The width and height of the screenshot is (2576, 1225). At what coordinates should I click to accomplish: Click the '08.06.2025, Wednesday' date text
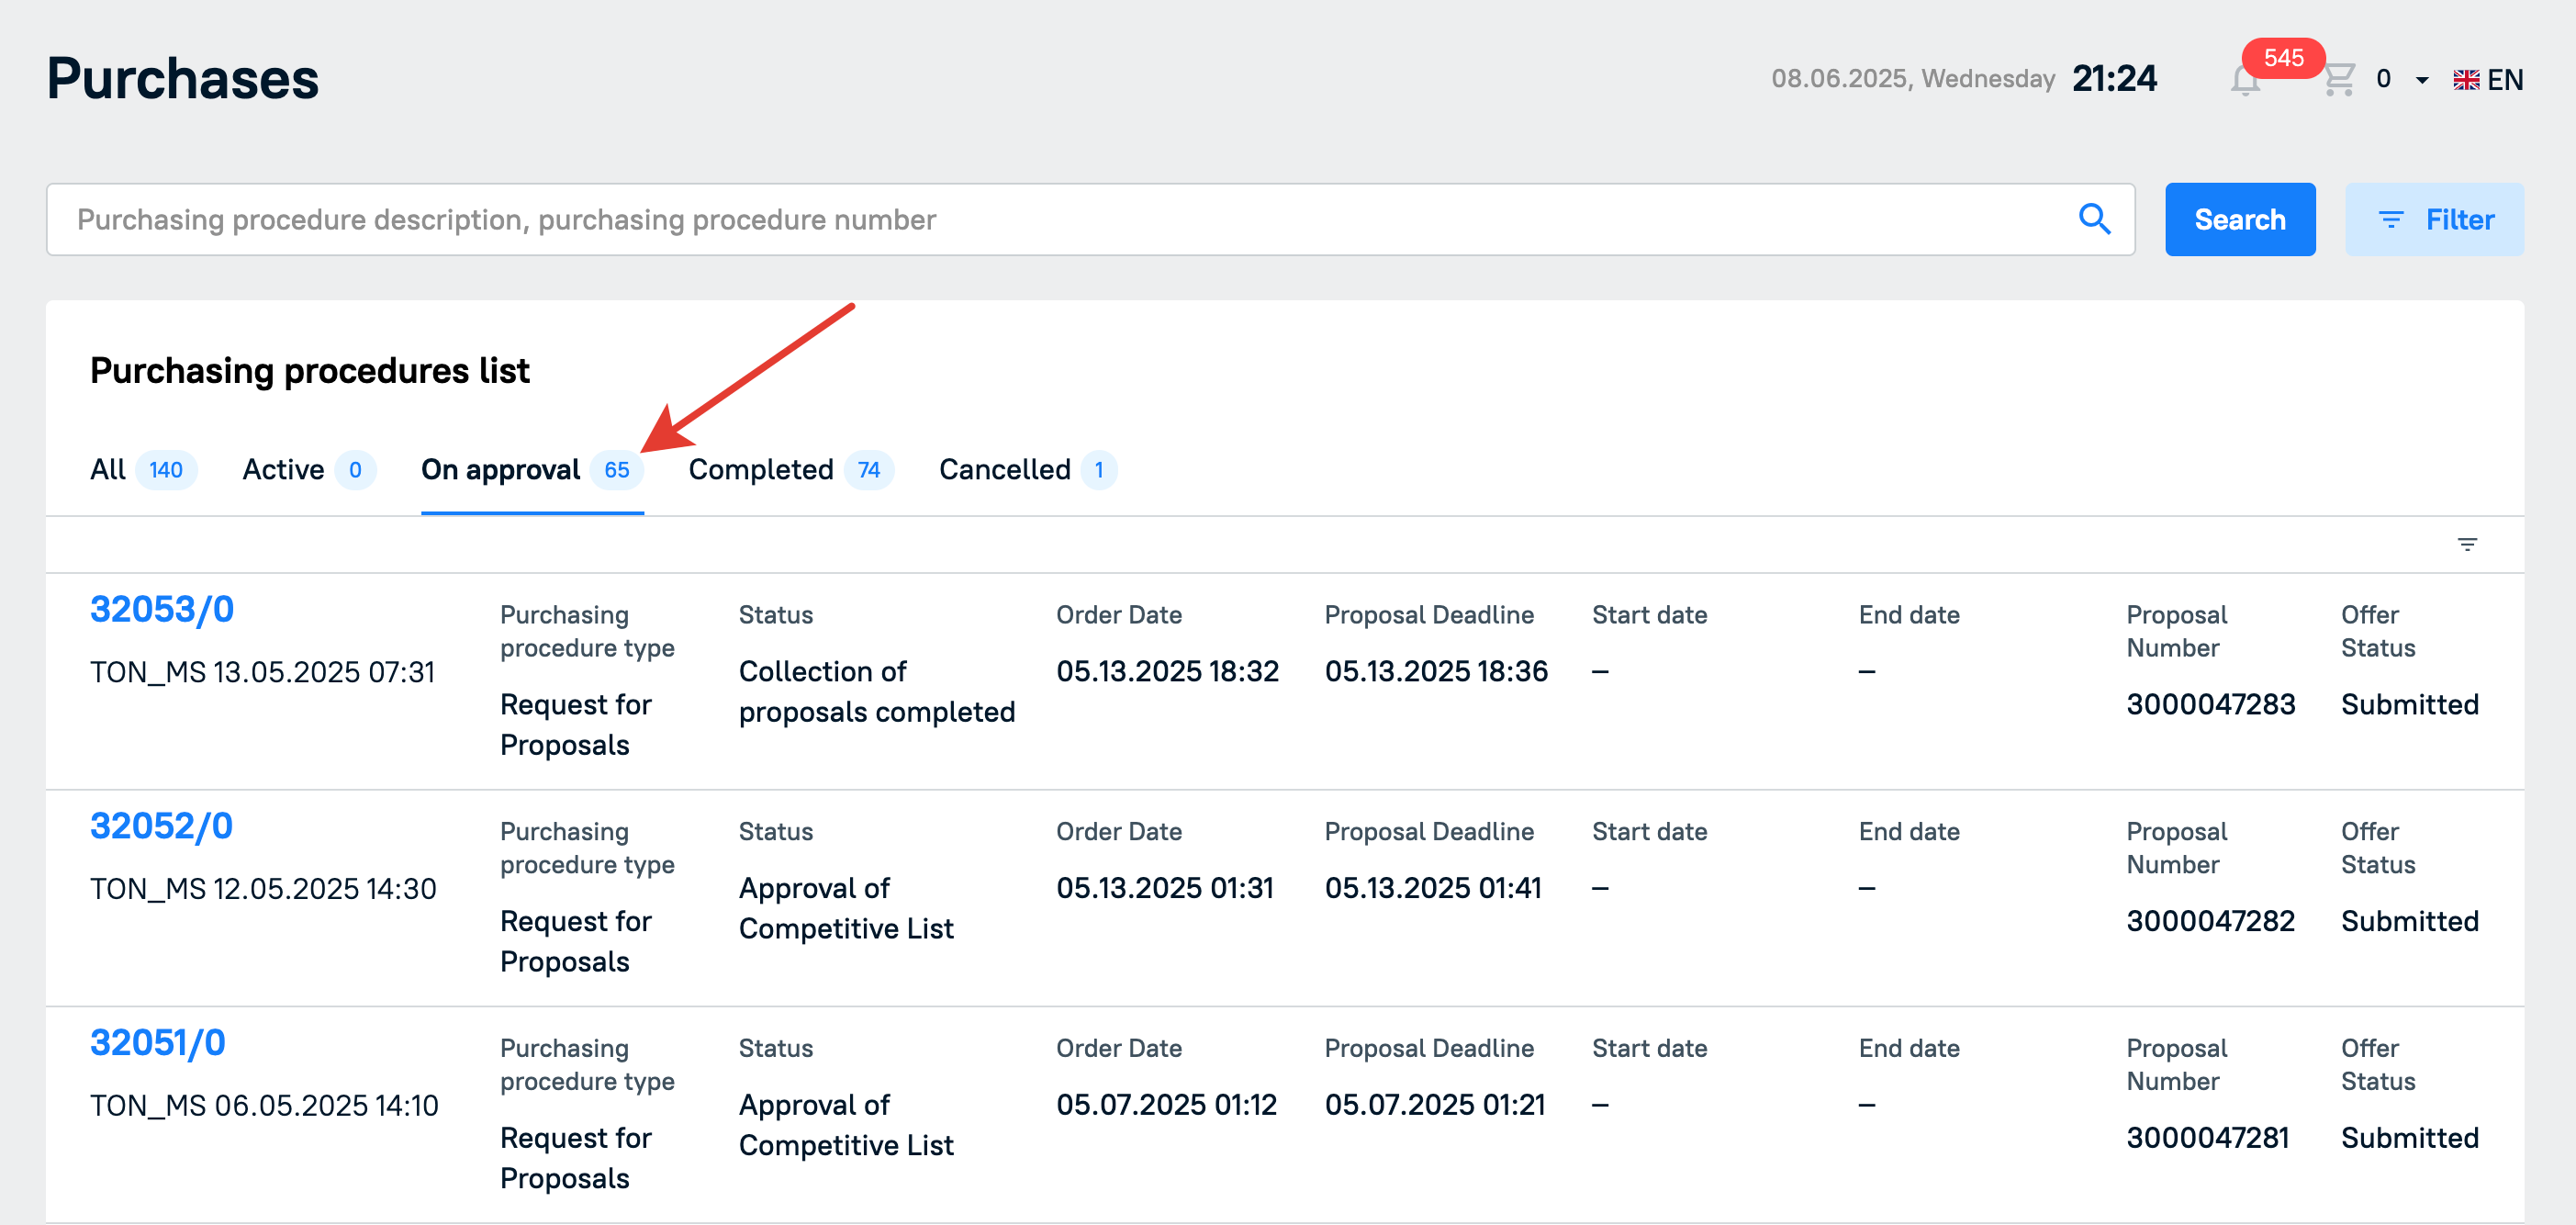pyautogui.click(x=1913, y=80)
